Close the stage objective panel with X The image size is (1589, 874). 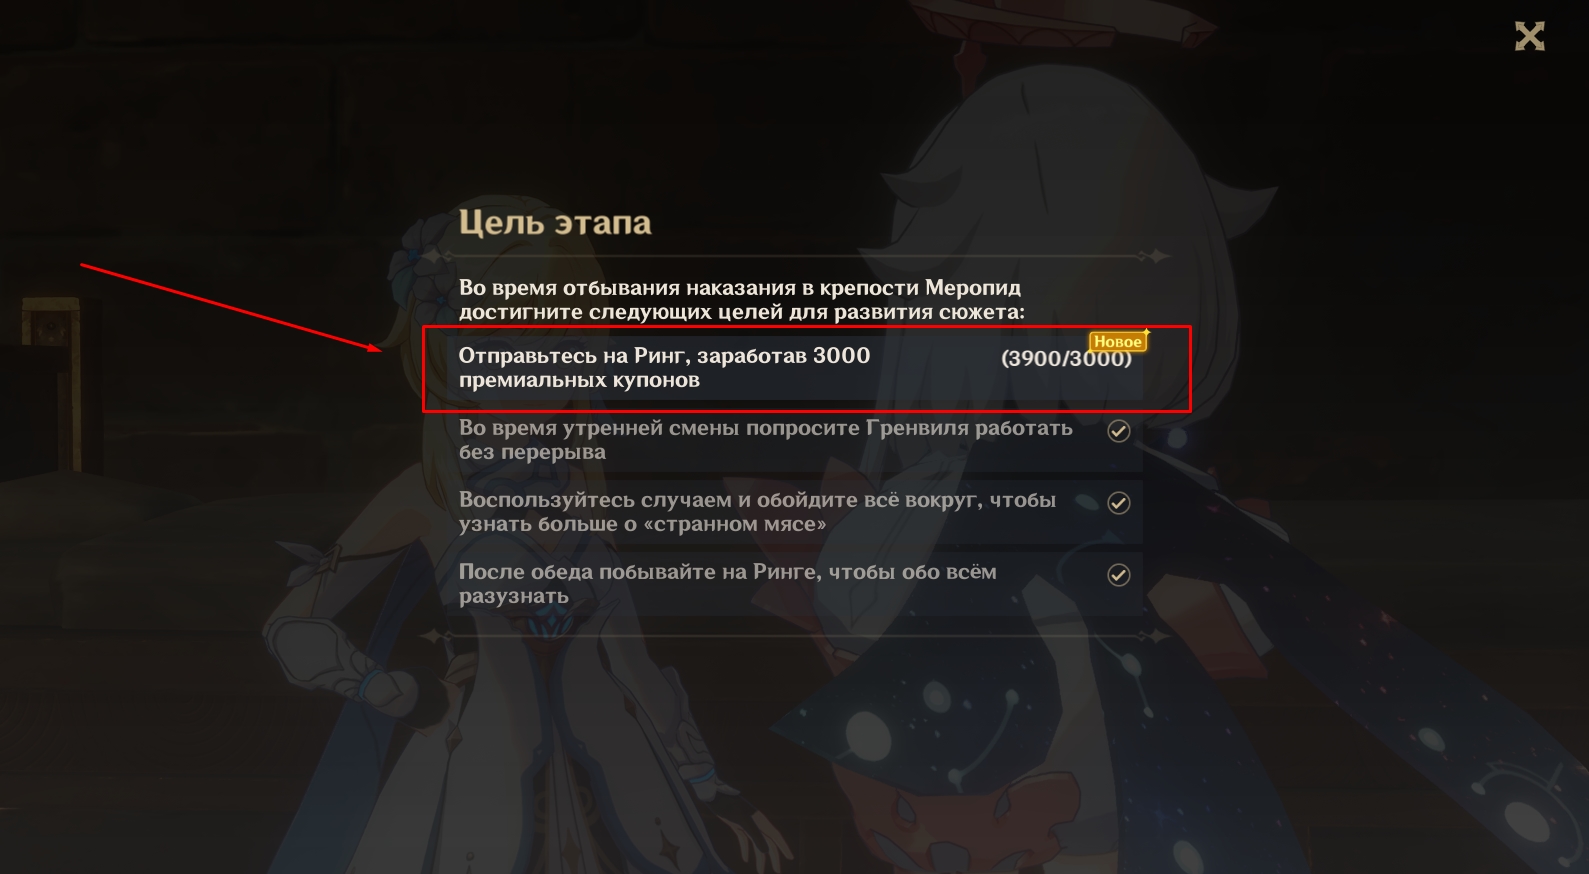tap(1529, 37)
